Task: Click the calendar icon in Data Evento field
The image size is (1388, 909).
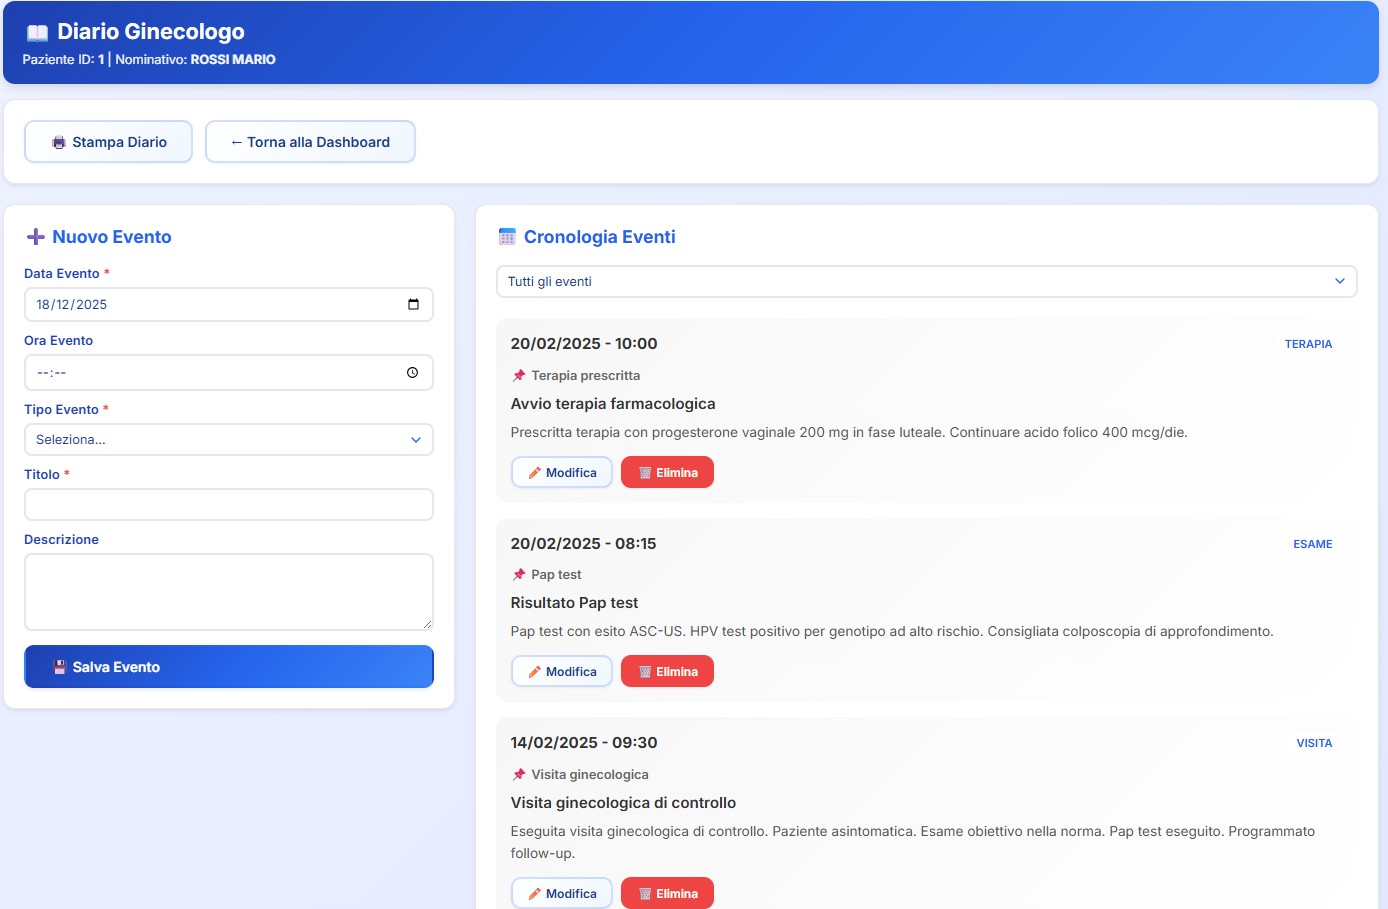Action: point(413,304)
